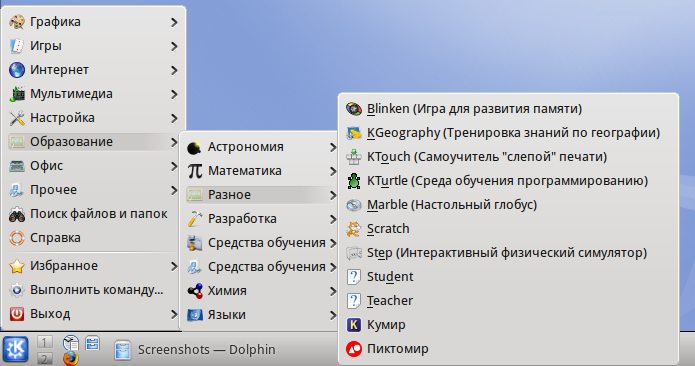The height and width of the screenshot is (366, 695).
Task: Expand the Интернет submenu arrow
Action: pyautogui.click(x=174, y=70)
